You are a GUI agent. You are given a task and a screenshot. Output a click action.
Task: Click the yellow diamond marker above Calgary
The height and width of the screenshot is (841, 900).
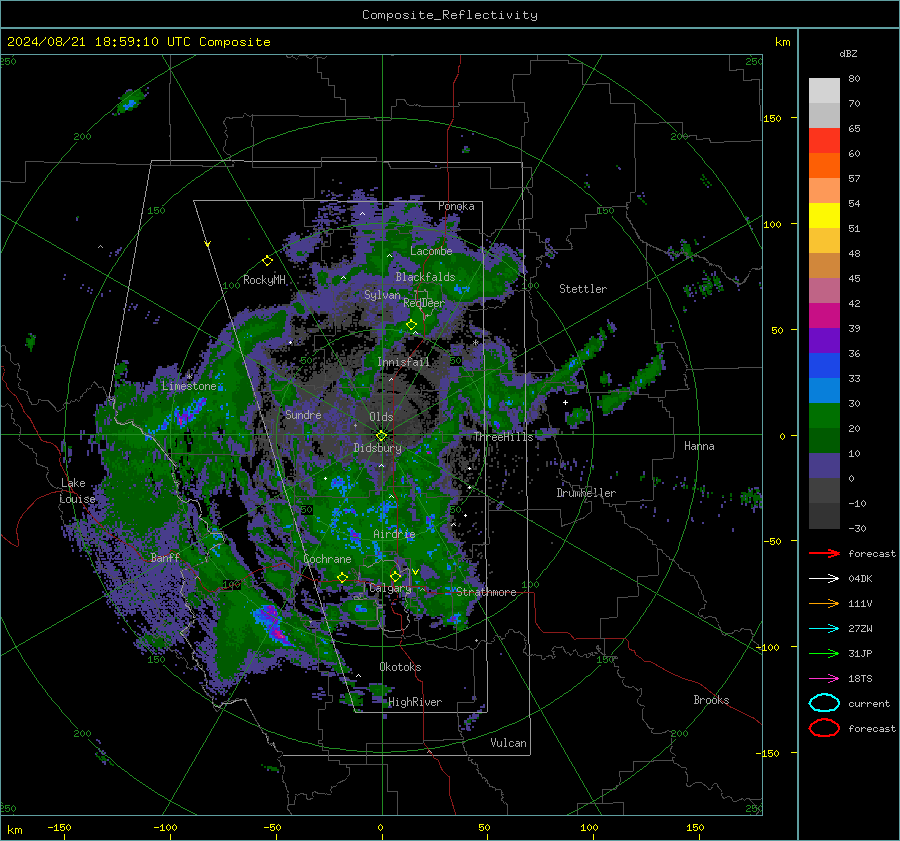395,576
